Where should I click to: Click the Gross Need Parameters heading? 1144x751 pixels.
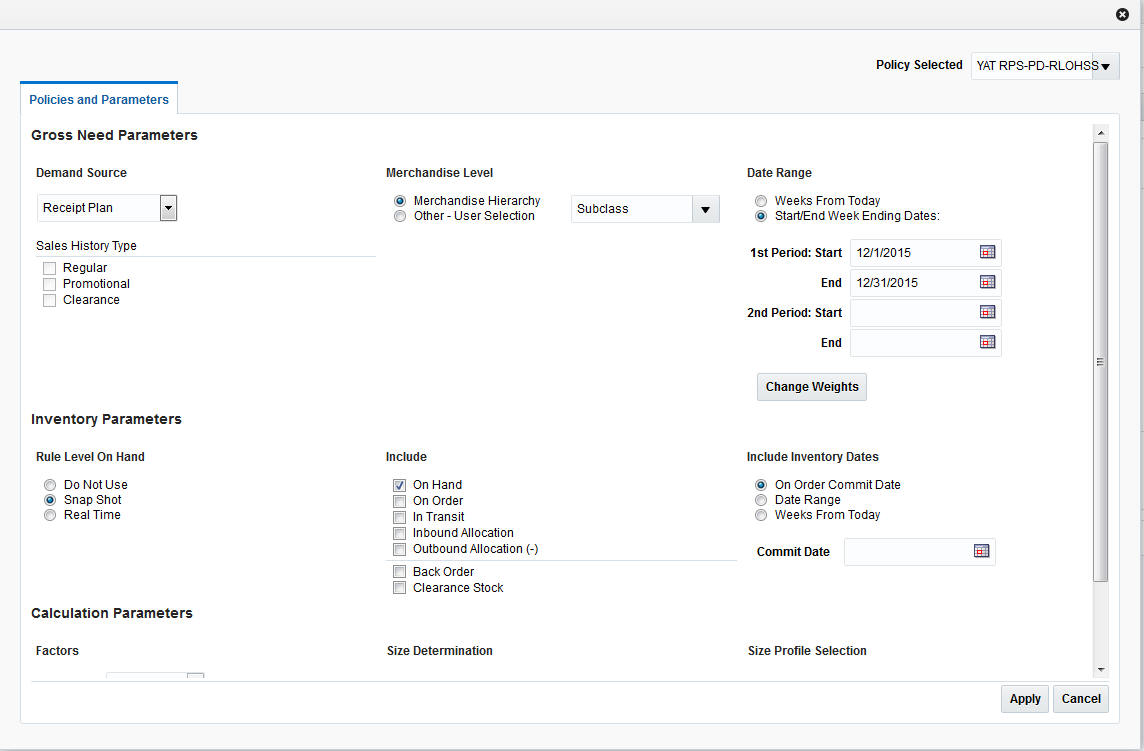click(x=115, y=135)
